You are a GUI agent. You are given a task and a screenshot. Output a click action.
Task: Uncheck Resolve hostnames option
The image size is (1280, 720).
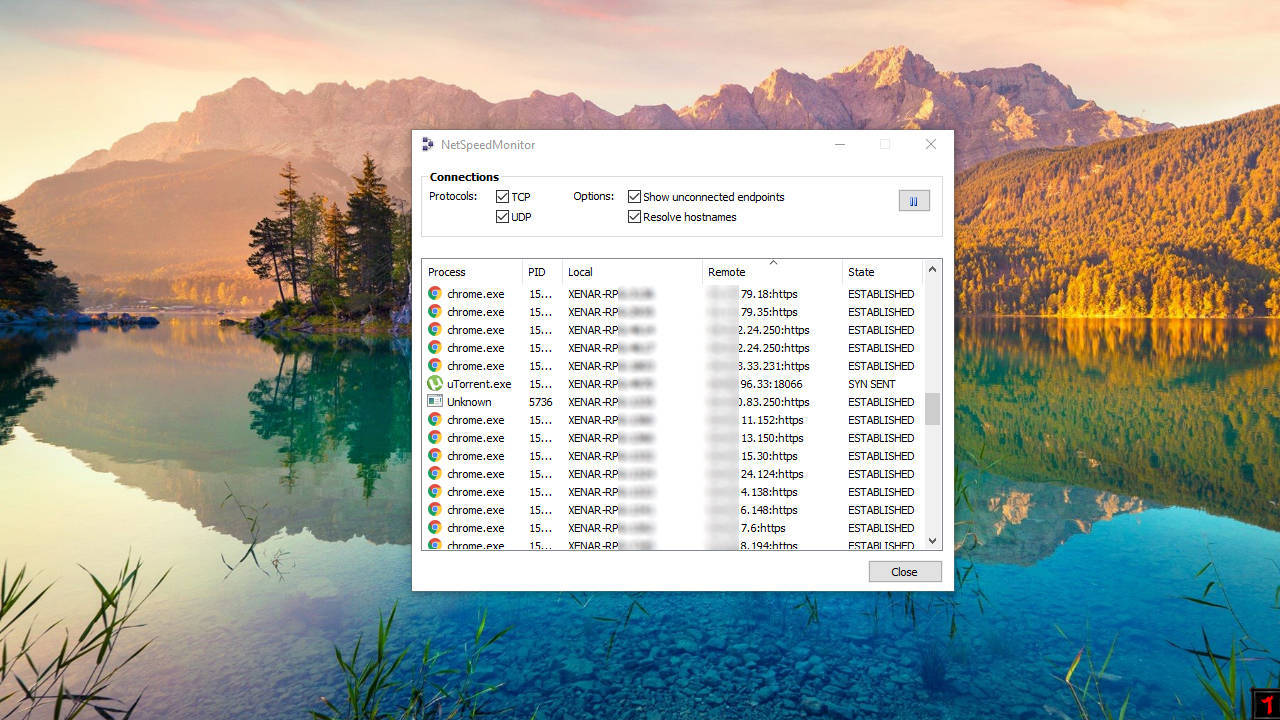pyautogui.click(x=634, y=217)
